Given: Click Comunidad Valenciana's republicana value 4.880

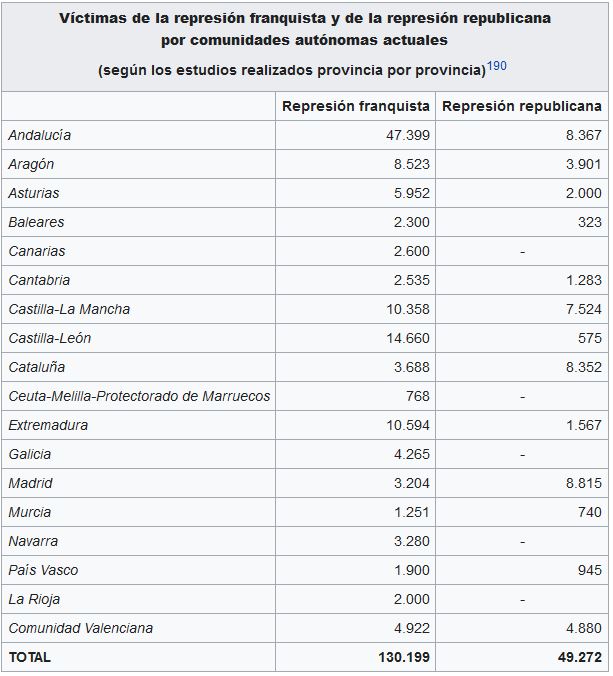Looking at the screenshot, I should (584, 629).
